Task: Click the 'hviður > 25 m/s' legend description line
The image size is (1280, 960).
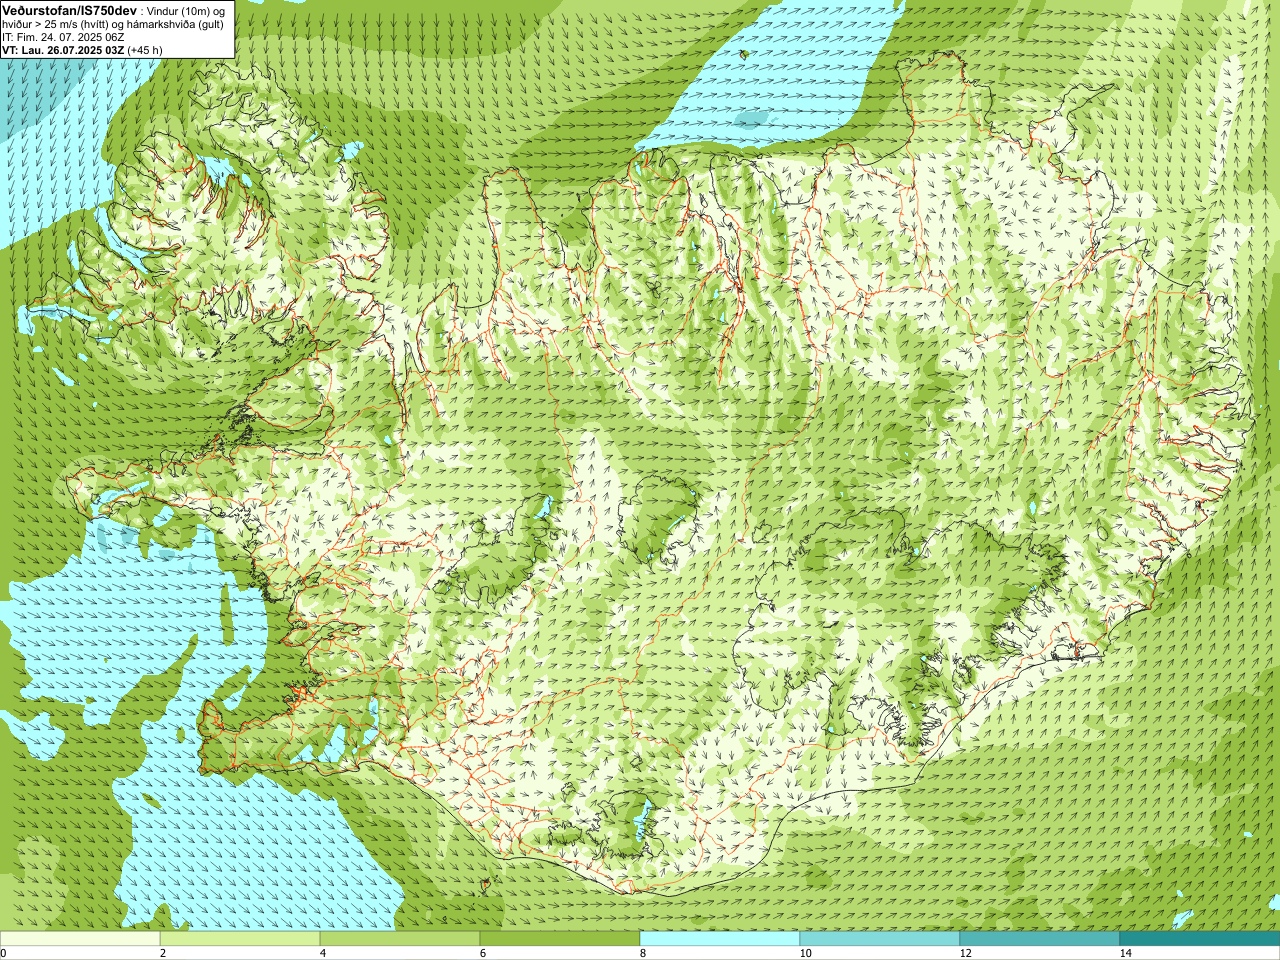Action: point(113,24)
